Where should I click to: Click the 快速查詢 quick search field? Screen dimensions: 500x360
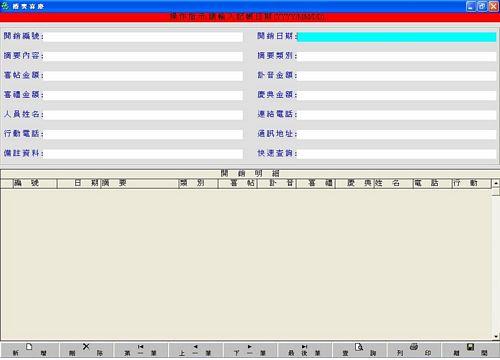click(x=397, y=154)
